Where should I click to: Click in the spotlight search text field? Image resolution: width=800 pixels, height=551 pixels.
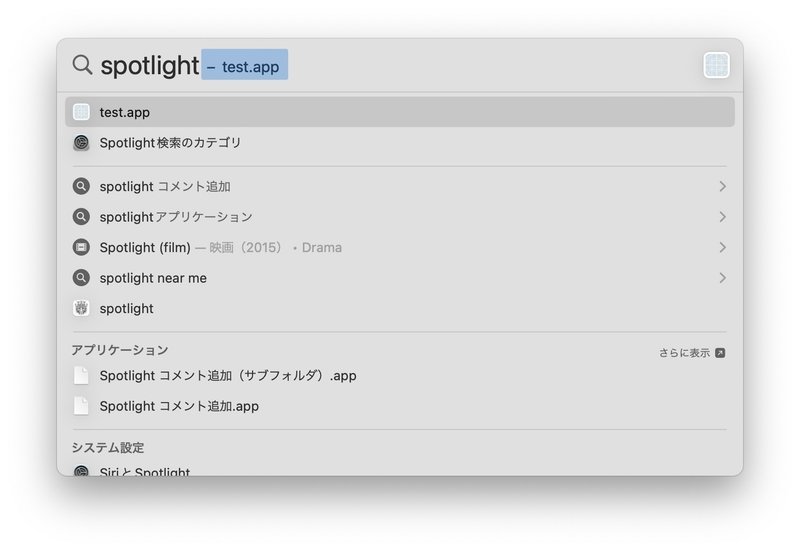(x=398, y=65)
